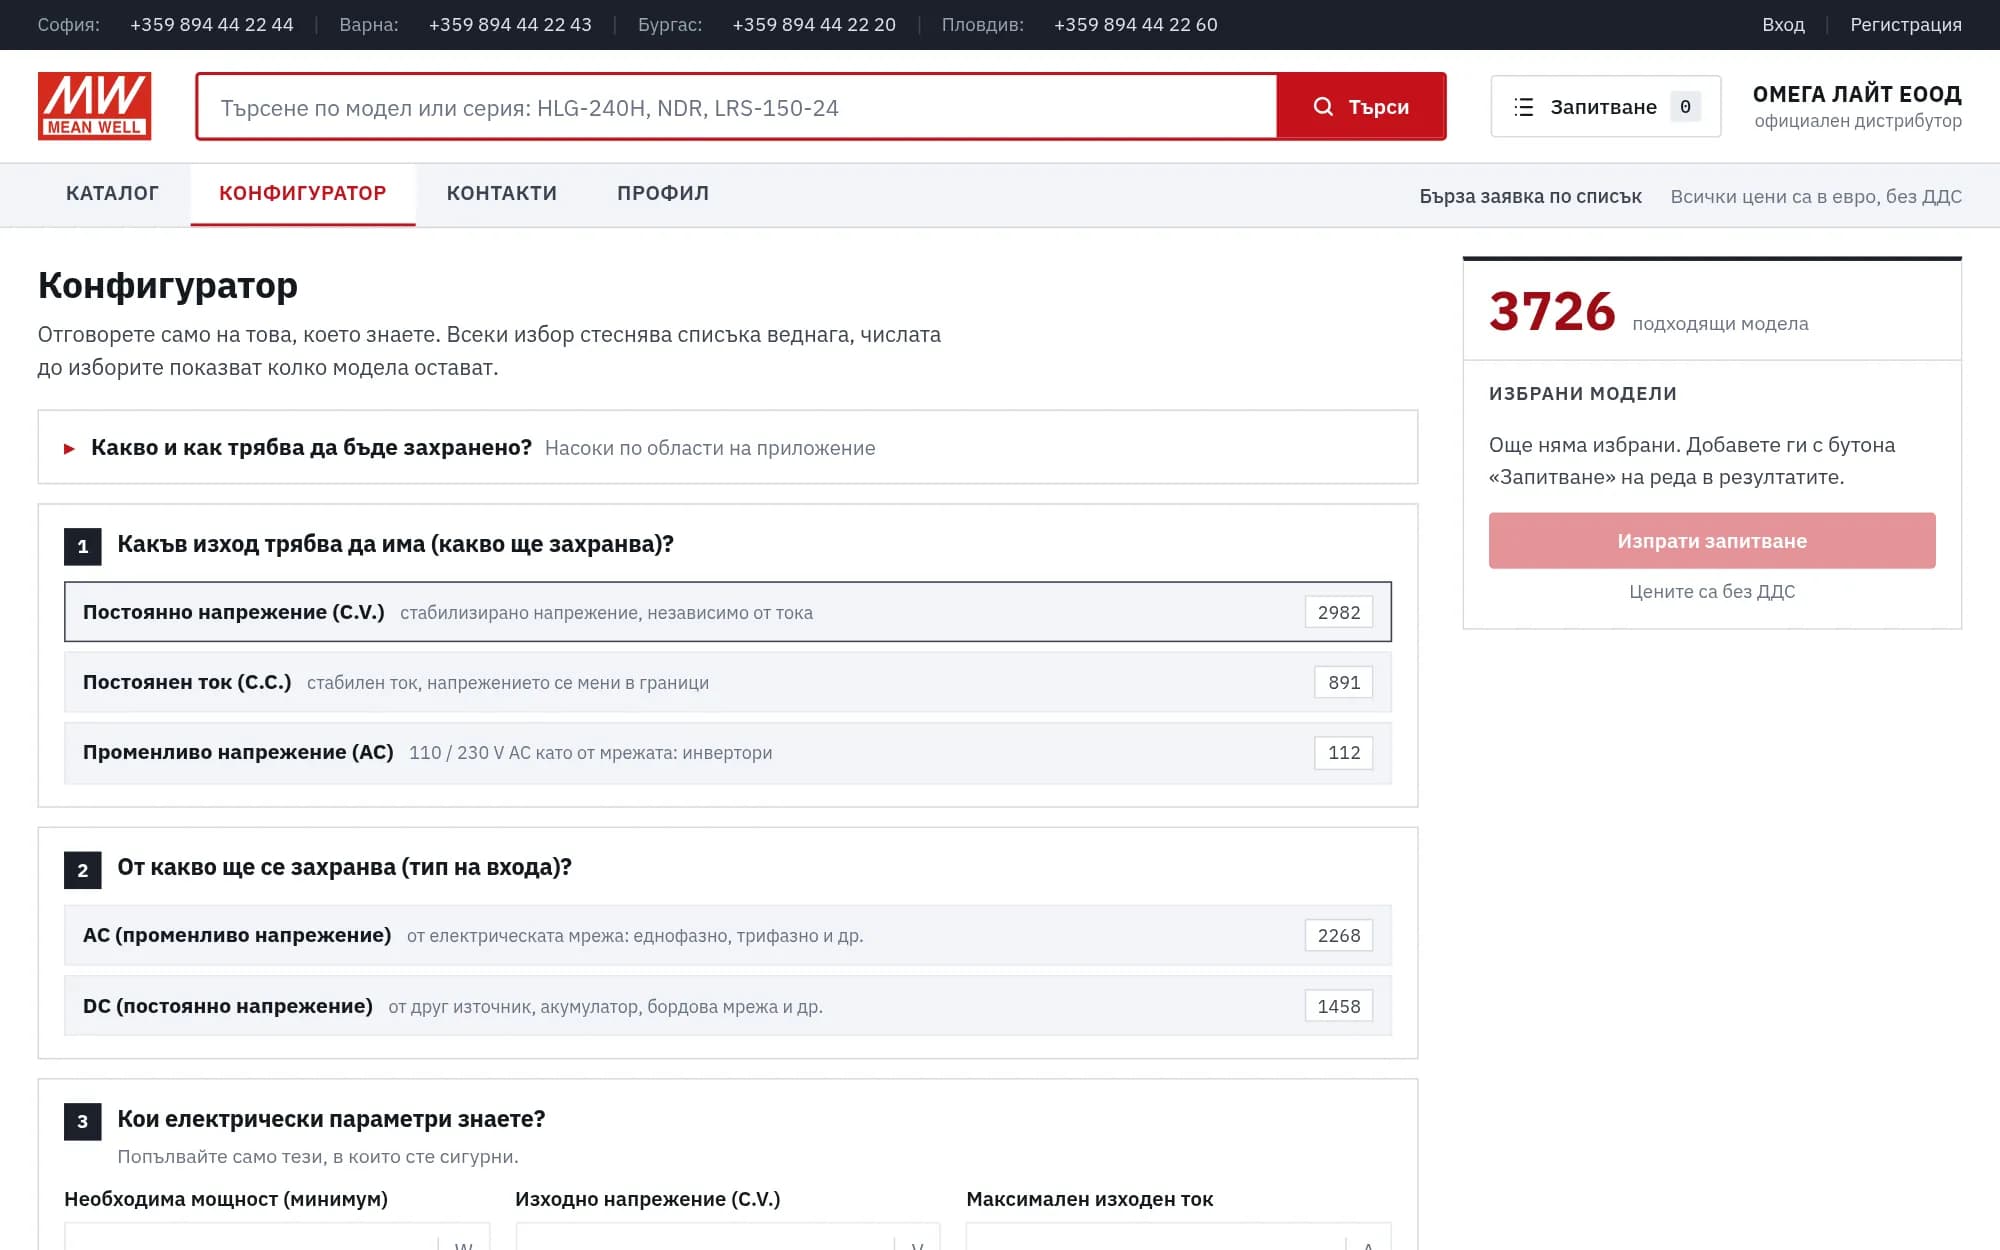Open the ПРОФИЛ tab

pyautogui.click(x=663, y=194)
